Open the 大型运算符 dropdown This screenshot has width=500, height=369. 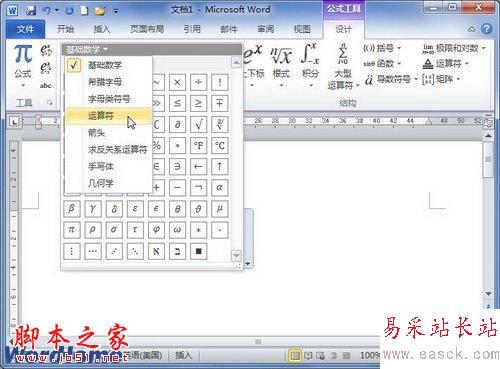pyautogui.click(x=343, y=68)
